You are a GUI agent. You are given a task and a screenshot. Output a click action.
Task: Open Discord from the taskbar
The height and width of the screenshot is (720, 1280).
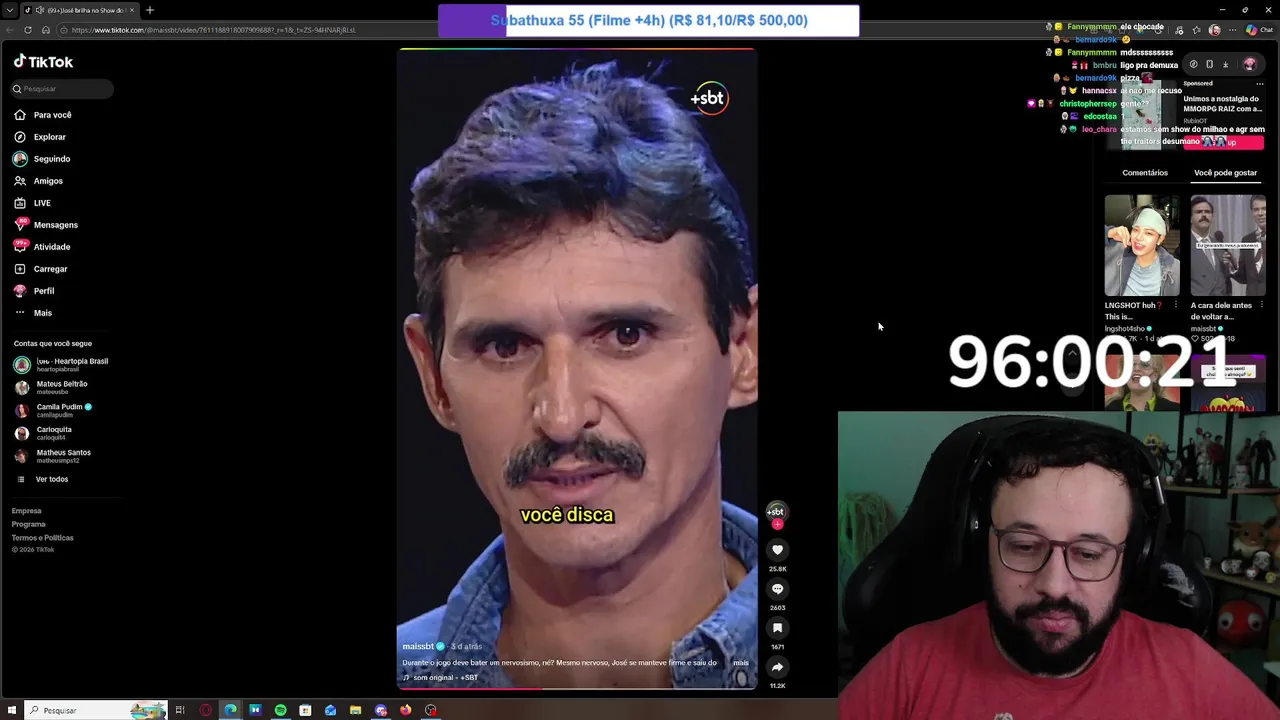tap(381, 710)
